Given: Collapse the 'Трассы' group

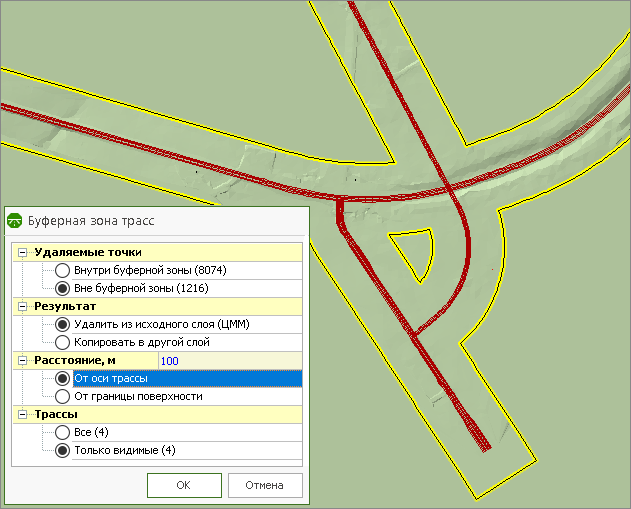Looking at the screenshot, I should point(23,414).
